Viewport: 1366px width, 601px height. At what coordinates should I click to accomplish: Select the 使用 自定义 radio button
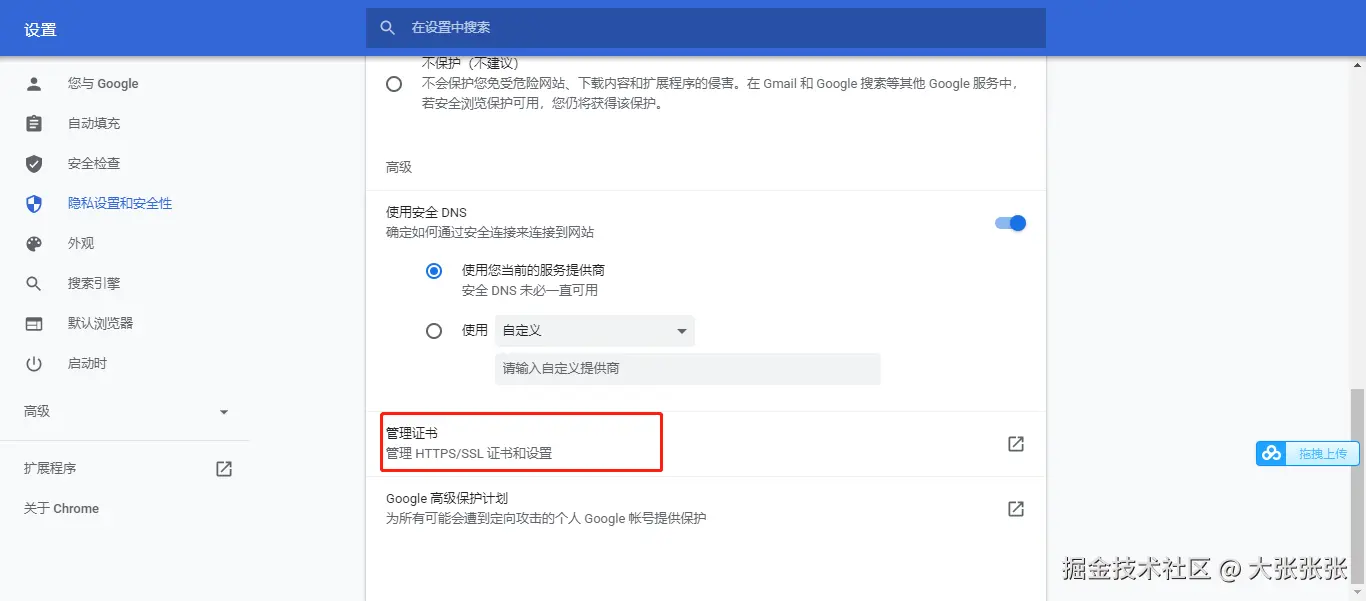(434, 331)
